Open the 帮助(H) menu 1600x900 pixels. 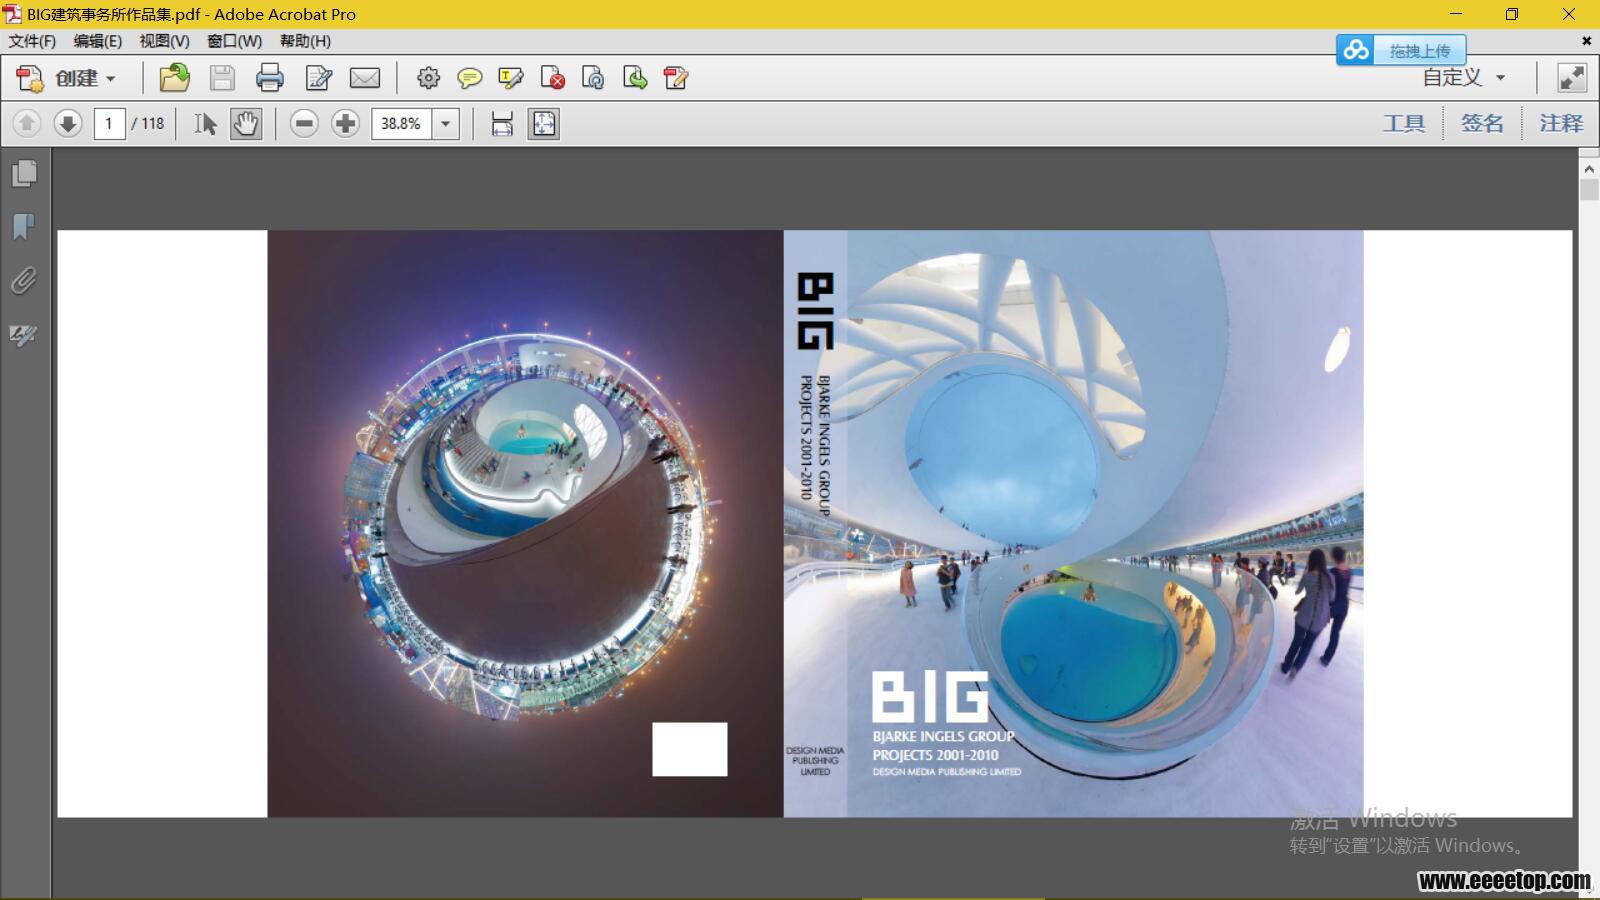(305, 41)
